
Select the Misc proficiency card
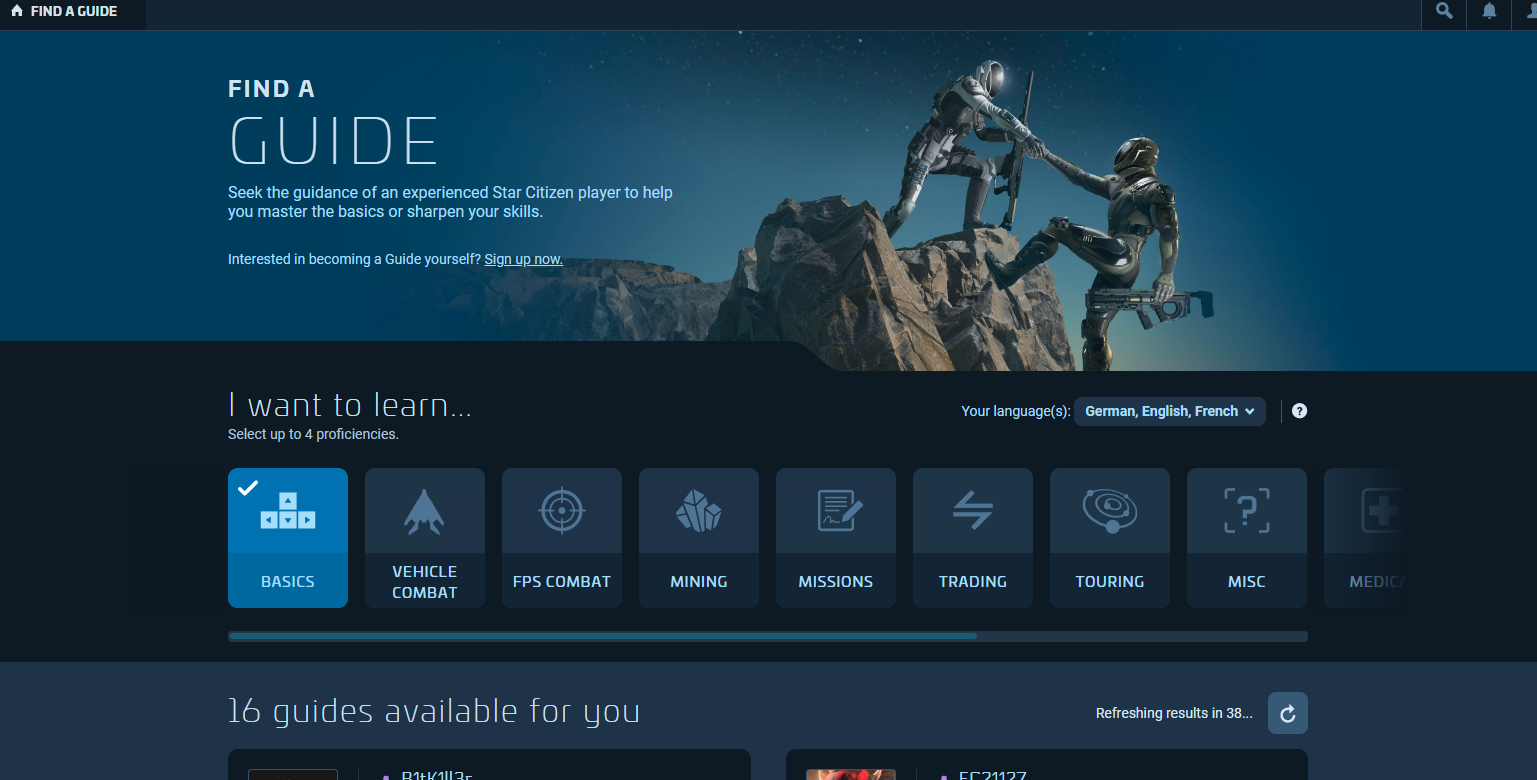1247,538
